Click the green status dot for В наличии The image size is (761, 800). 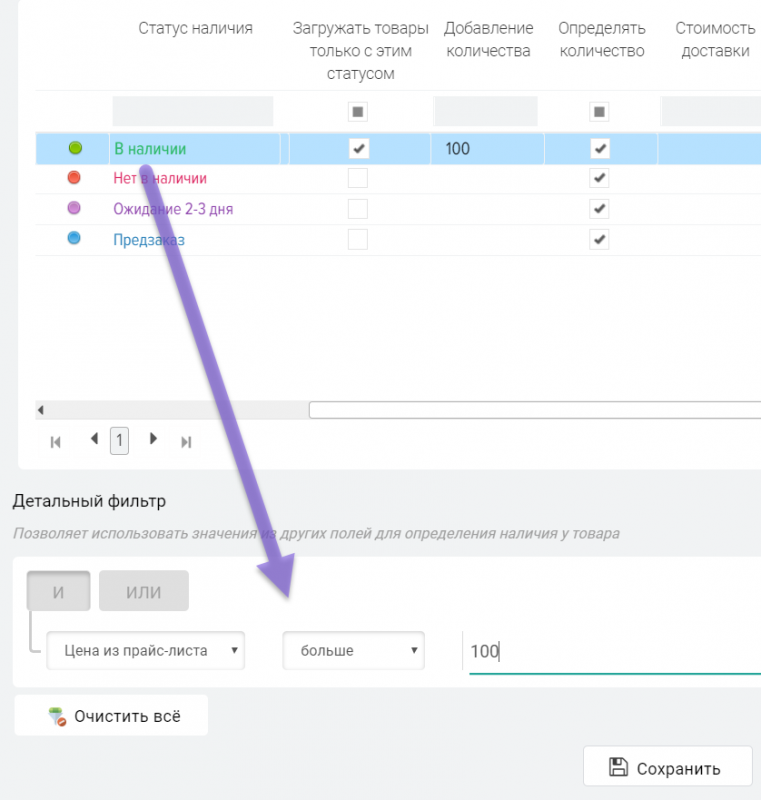pyautogui.click(x=75, y=148)
